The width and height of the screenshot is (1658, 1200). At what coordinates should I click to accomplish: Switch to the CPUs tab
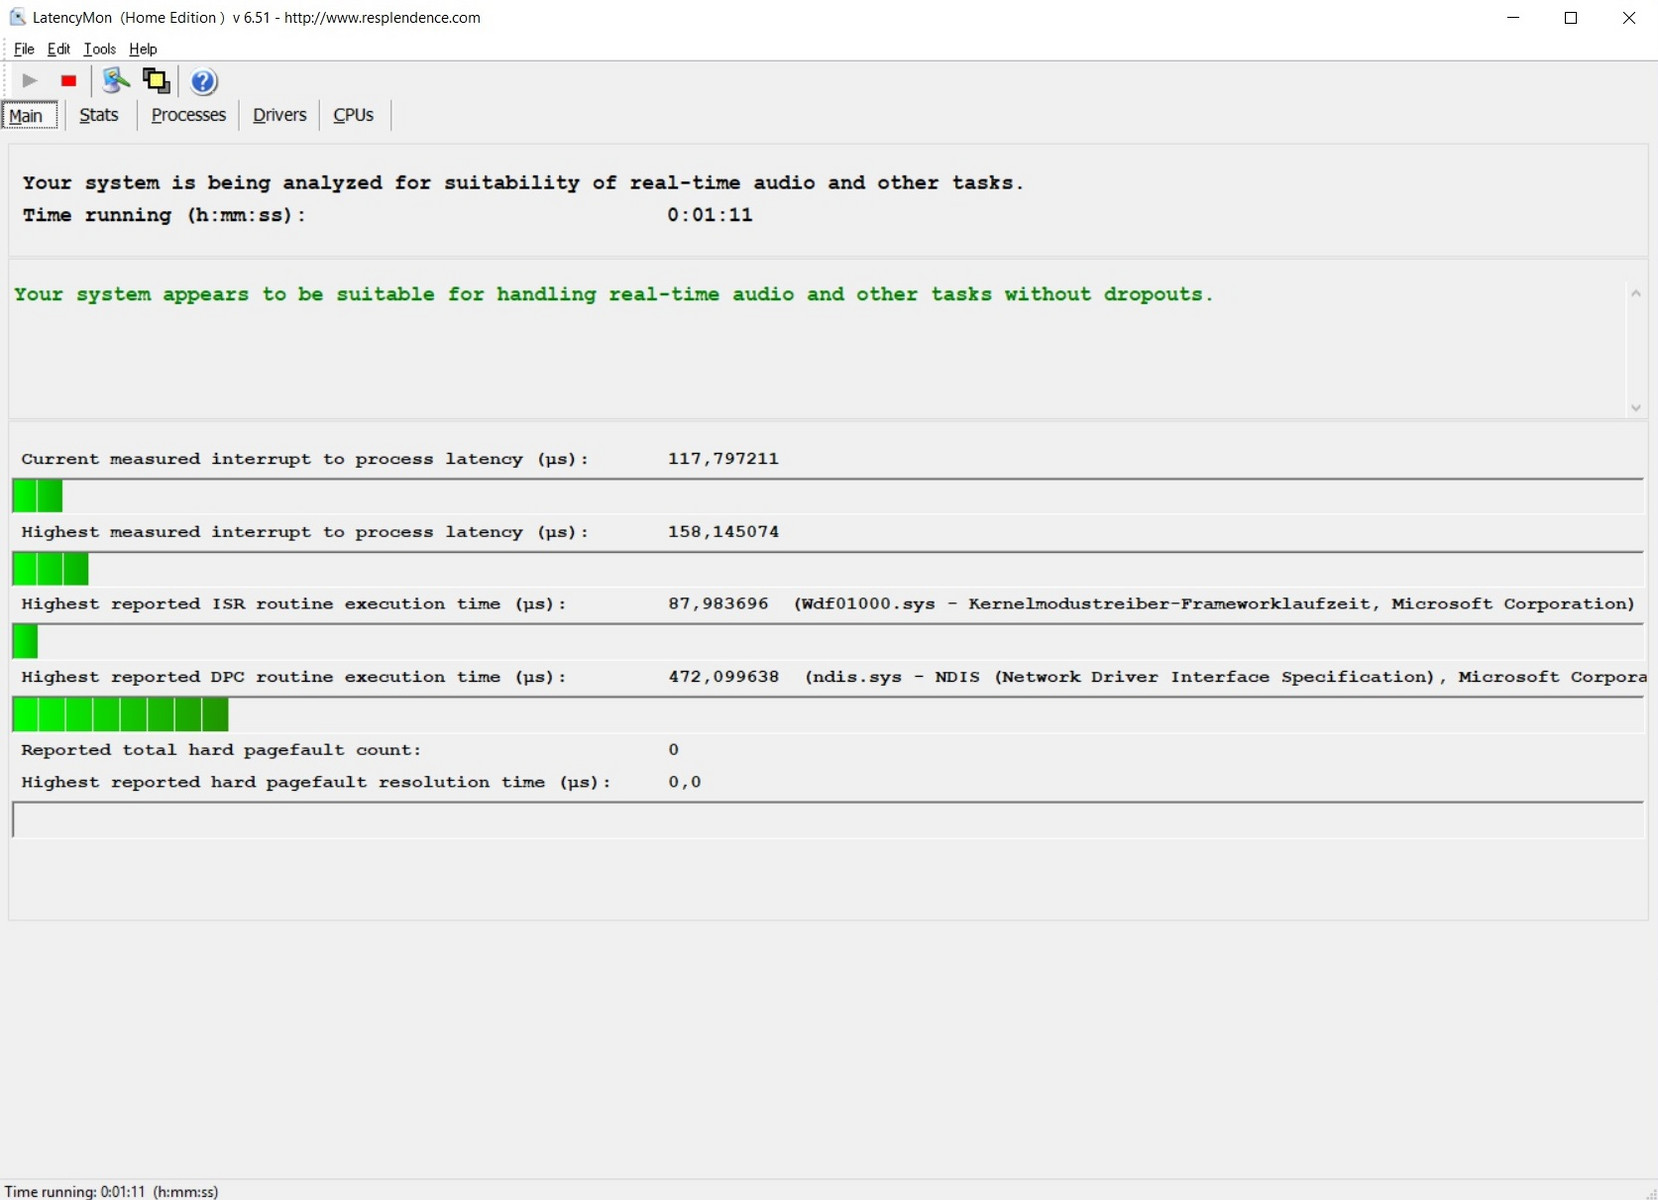pos(353,115)
